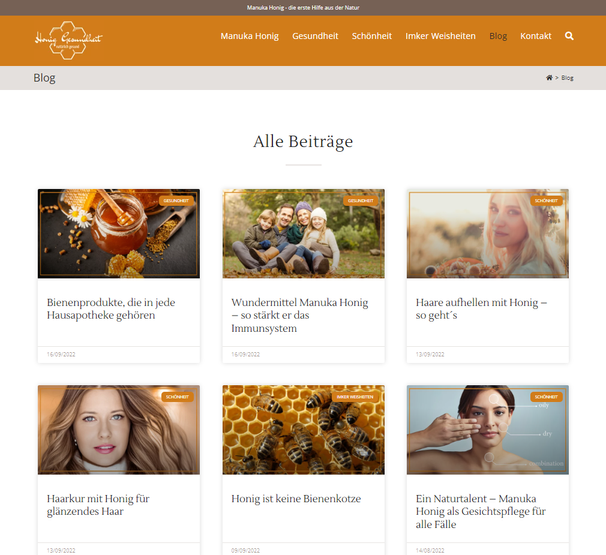Open the honey jar post thumbnail

coord(119,233)
